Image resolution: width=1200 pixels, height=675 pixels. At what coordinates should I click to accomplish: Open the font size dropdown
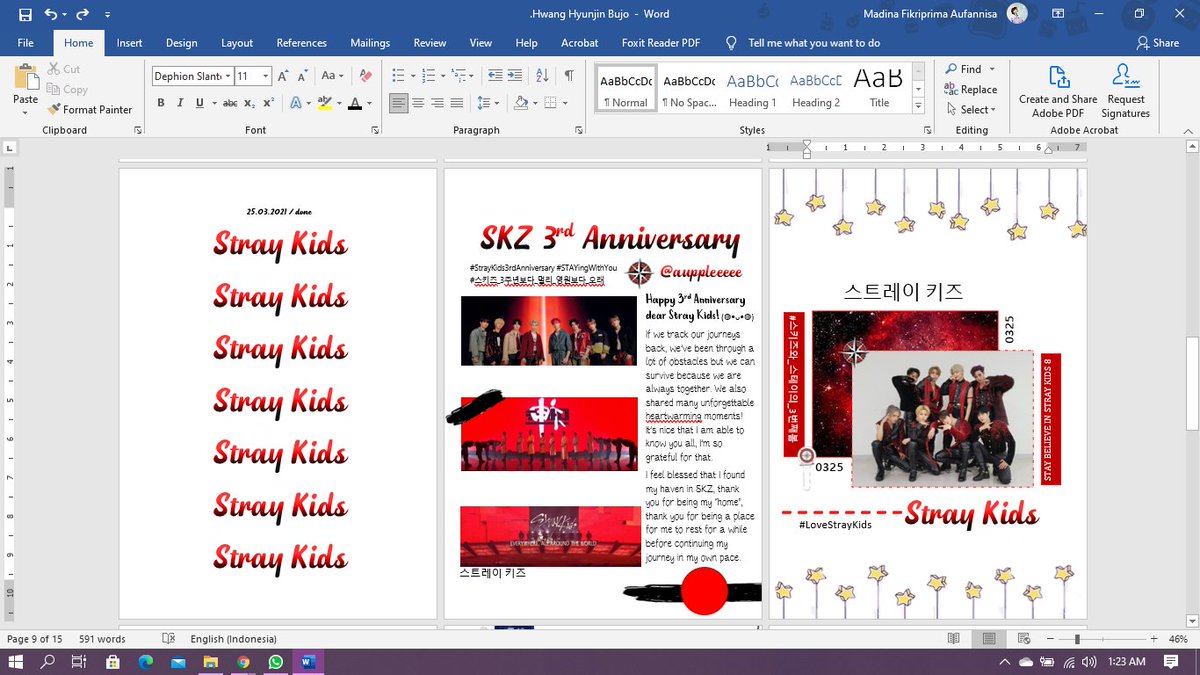click(266, 76)
